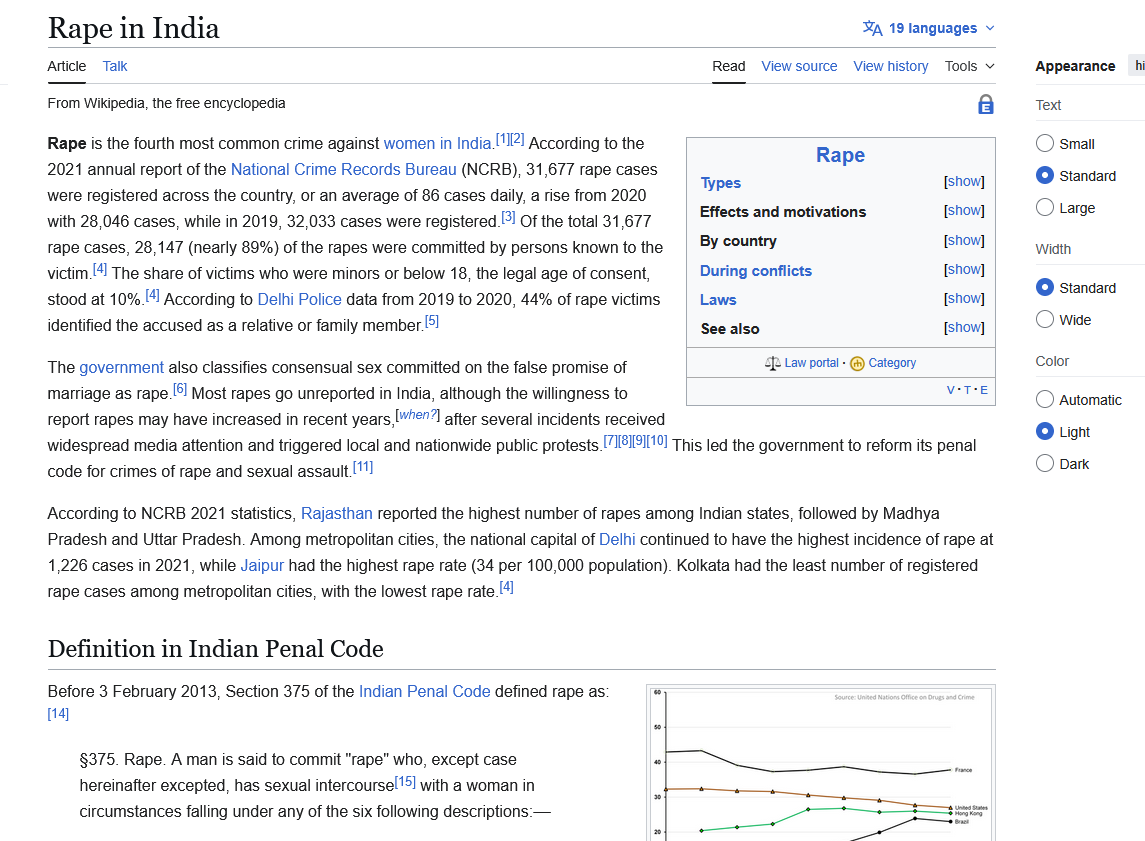1145x841 pixels.
Task: Open the Rajasthan link
Action: [337, 513]
